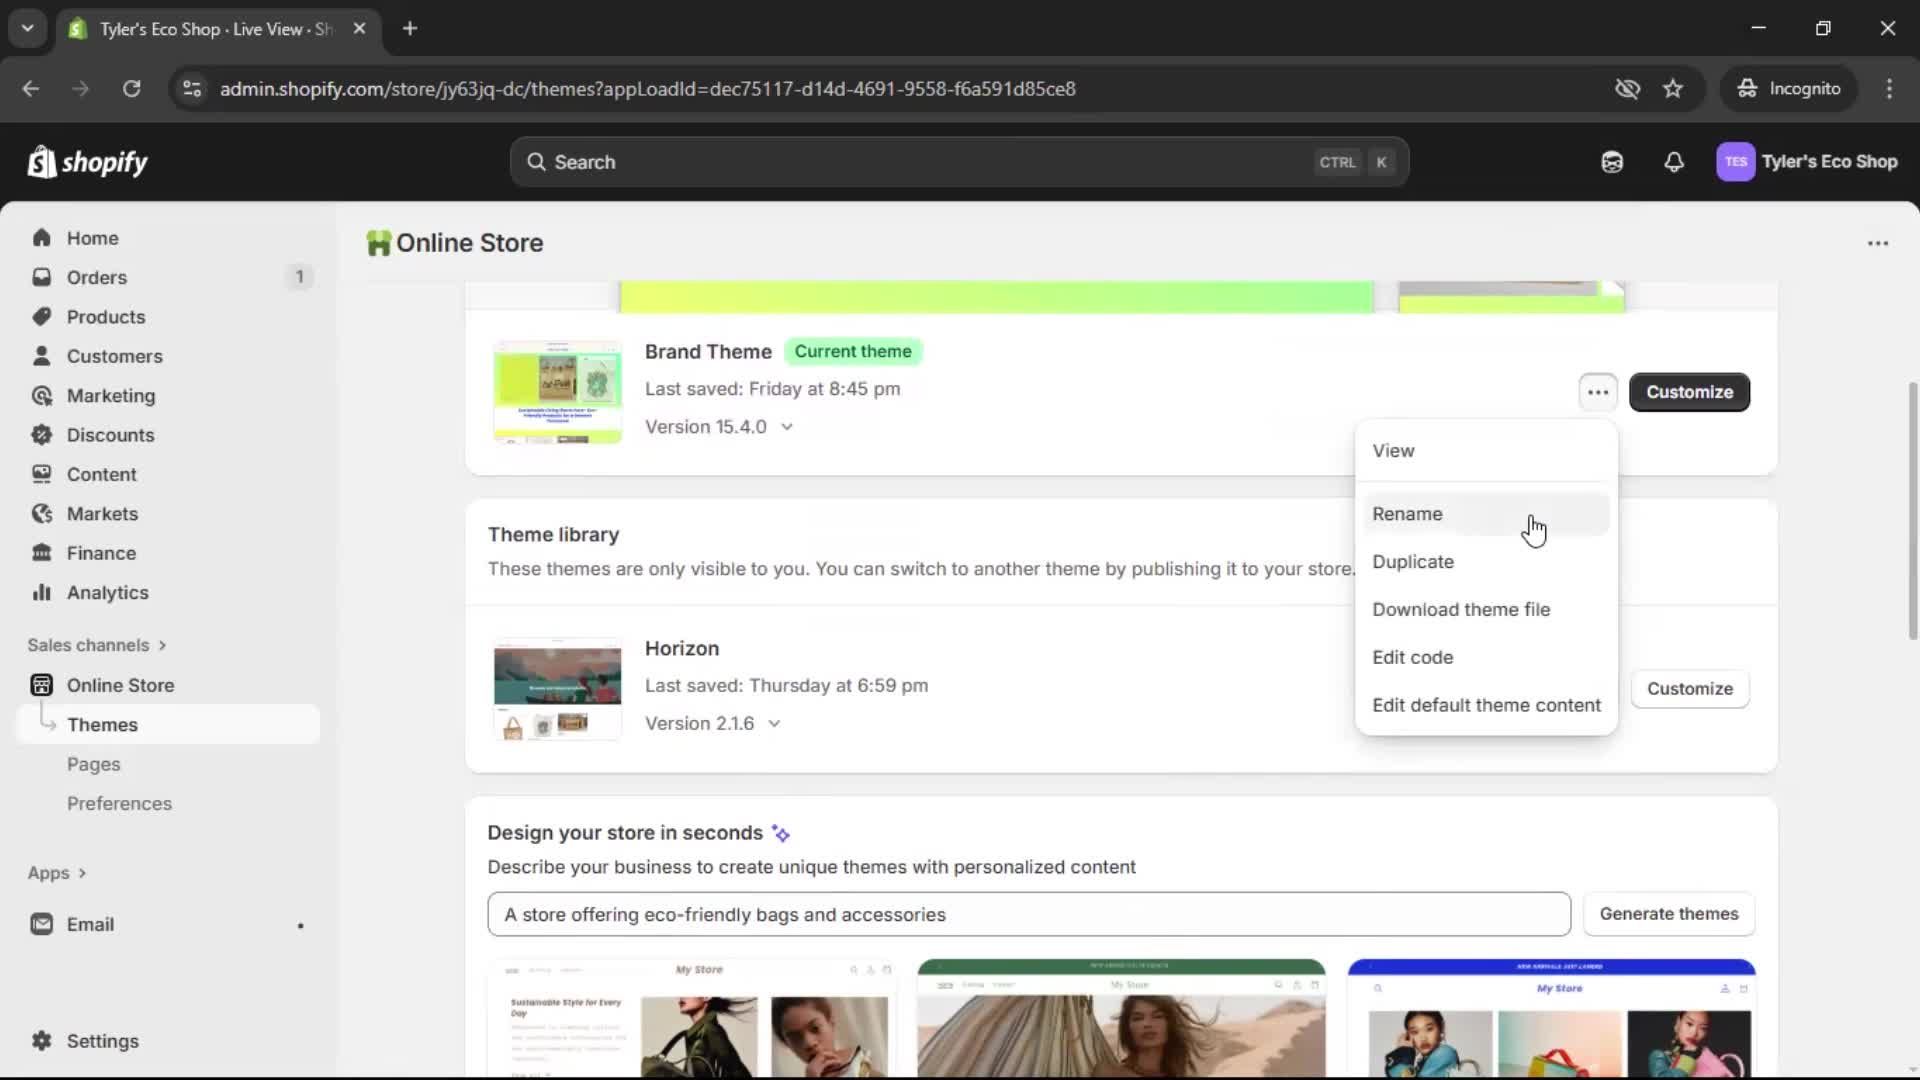Click the TES store avatar

point(1735,162)
